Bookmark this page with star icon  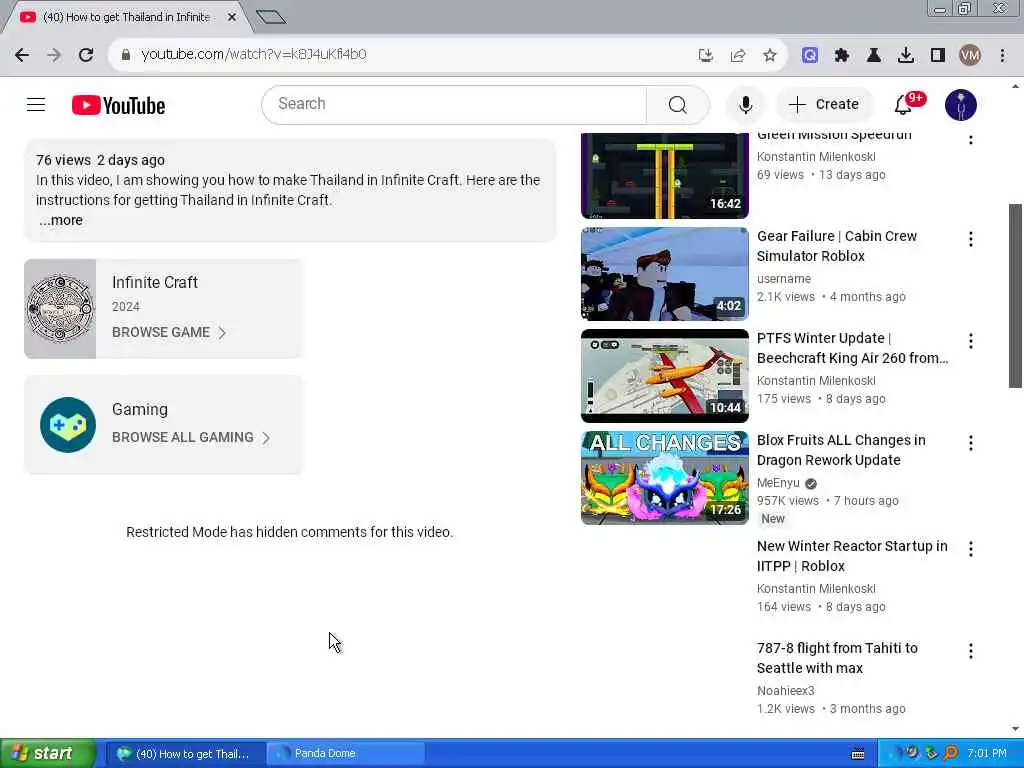click(770, 55)
